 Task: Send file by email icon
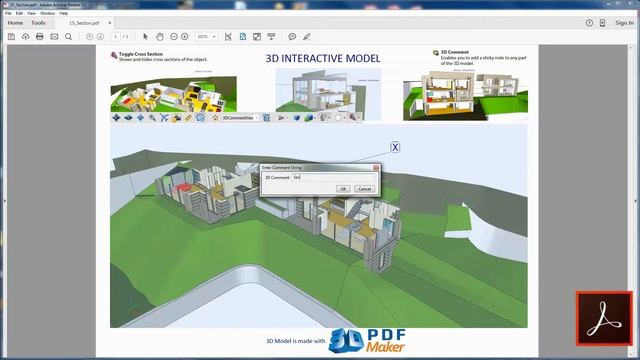(x=54, y=36)
